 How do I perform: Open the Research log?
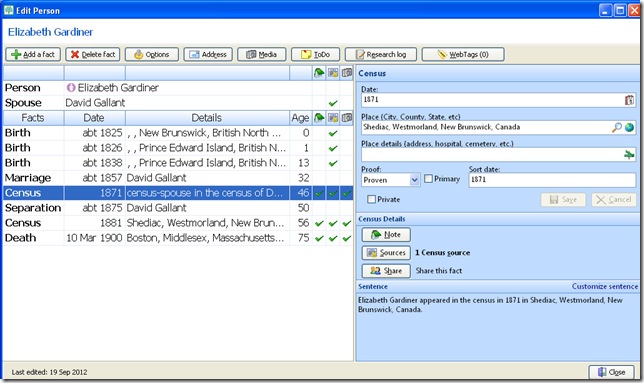[x=381, y=54]
